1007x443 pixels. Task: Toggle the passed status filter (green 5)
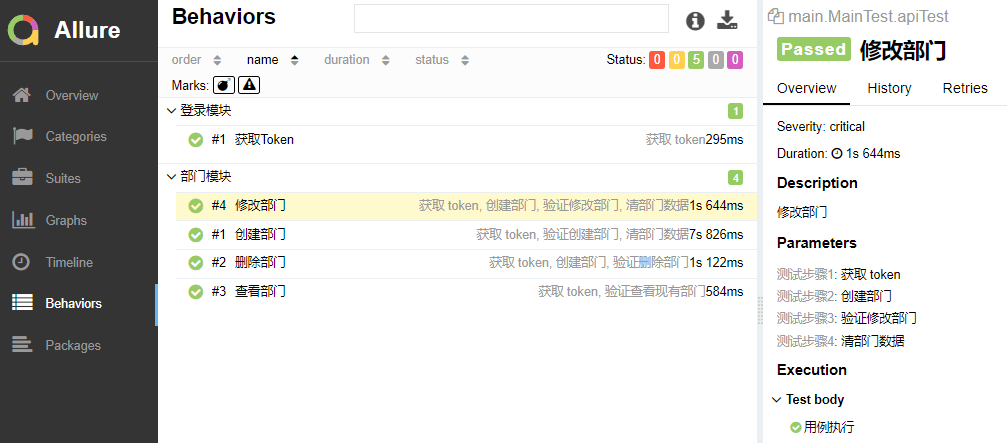pyautogui.click(x=696, y=60)
